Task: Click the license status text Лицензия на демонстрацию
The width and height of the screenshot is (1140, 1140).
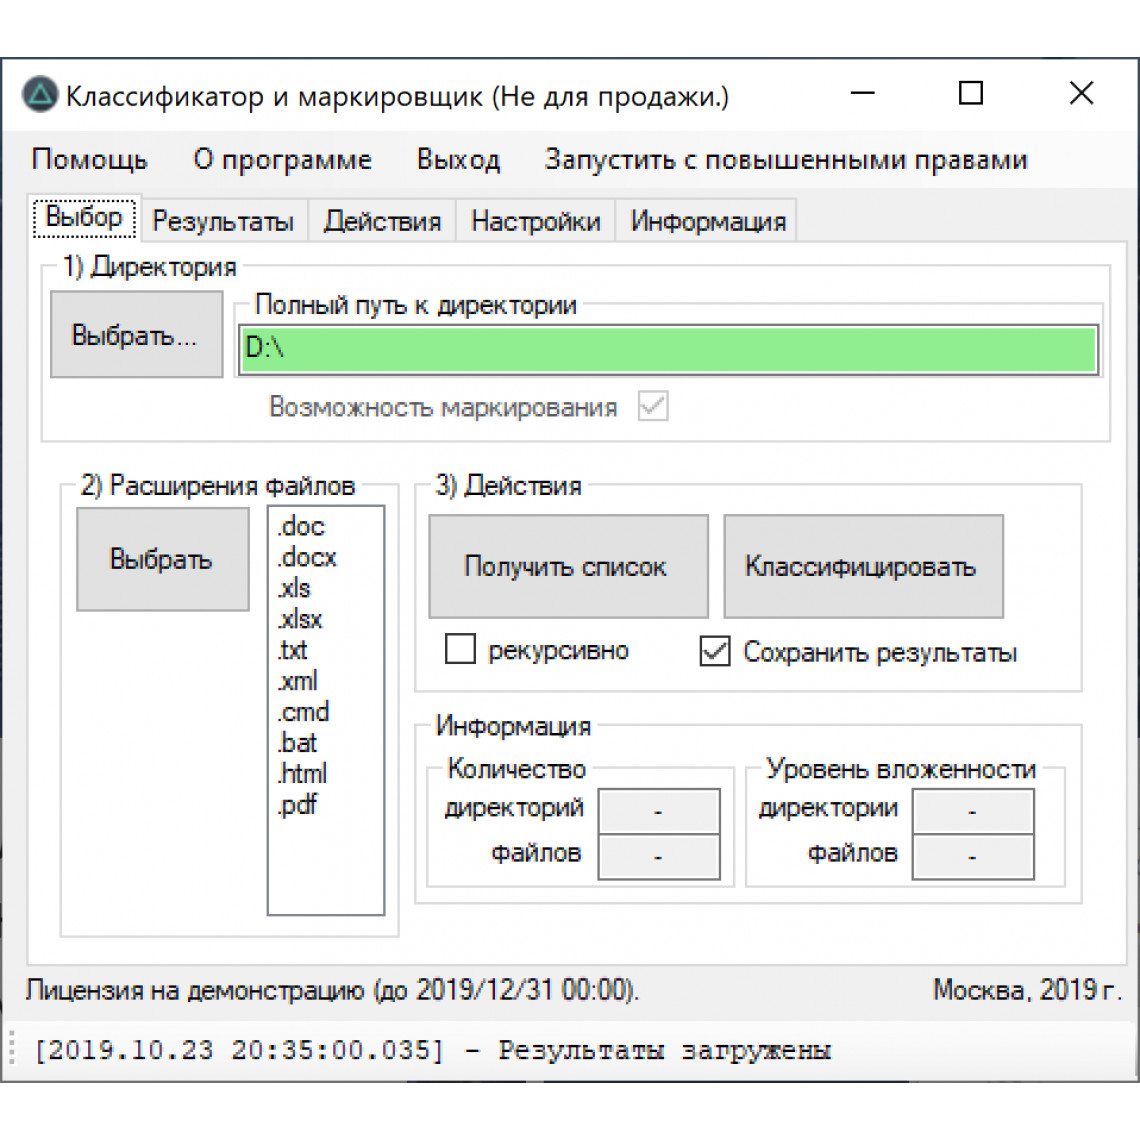Action: point(332,990)
